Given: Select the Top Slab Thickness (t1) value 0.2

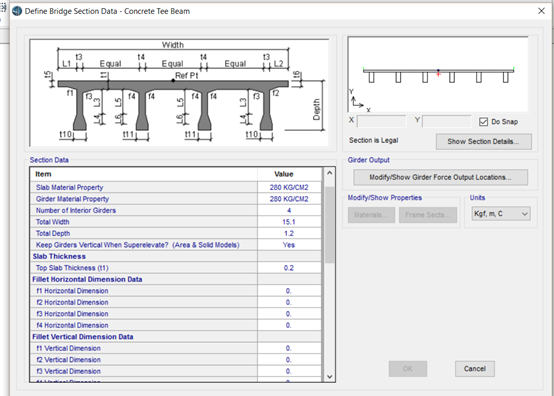Looking at the screenshot, I should (x=289, y=268).
